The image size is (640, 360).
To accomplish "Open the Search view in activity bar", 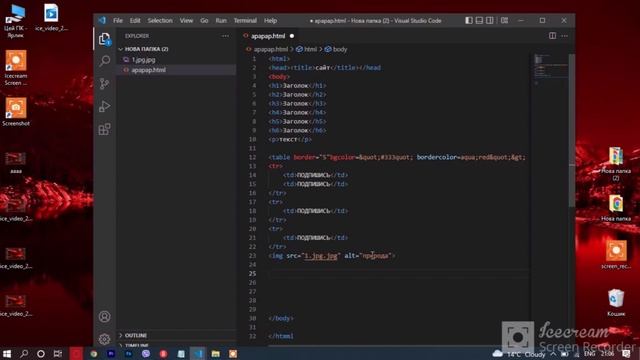I will point(104,61).
